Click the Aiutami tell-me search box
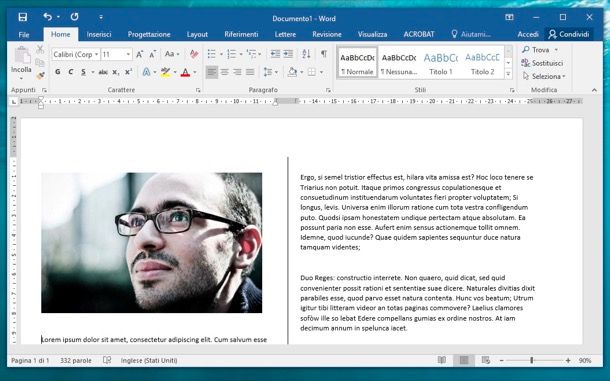The width and height of the screenshot is (610, 381). coord(471,34)
